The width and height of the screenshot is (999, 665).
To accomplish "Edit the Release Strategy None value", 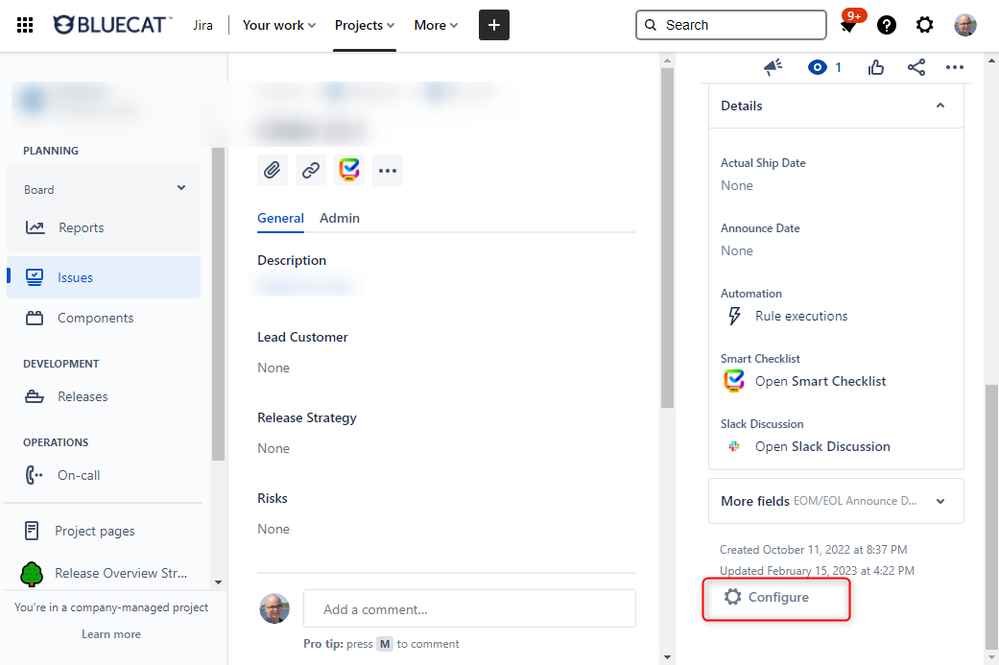I will (273, 448).
